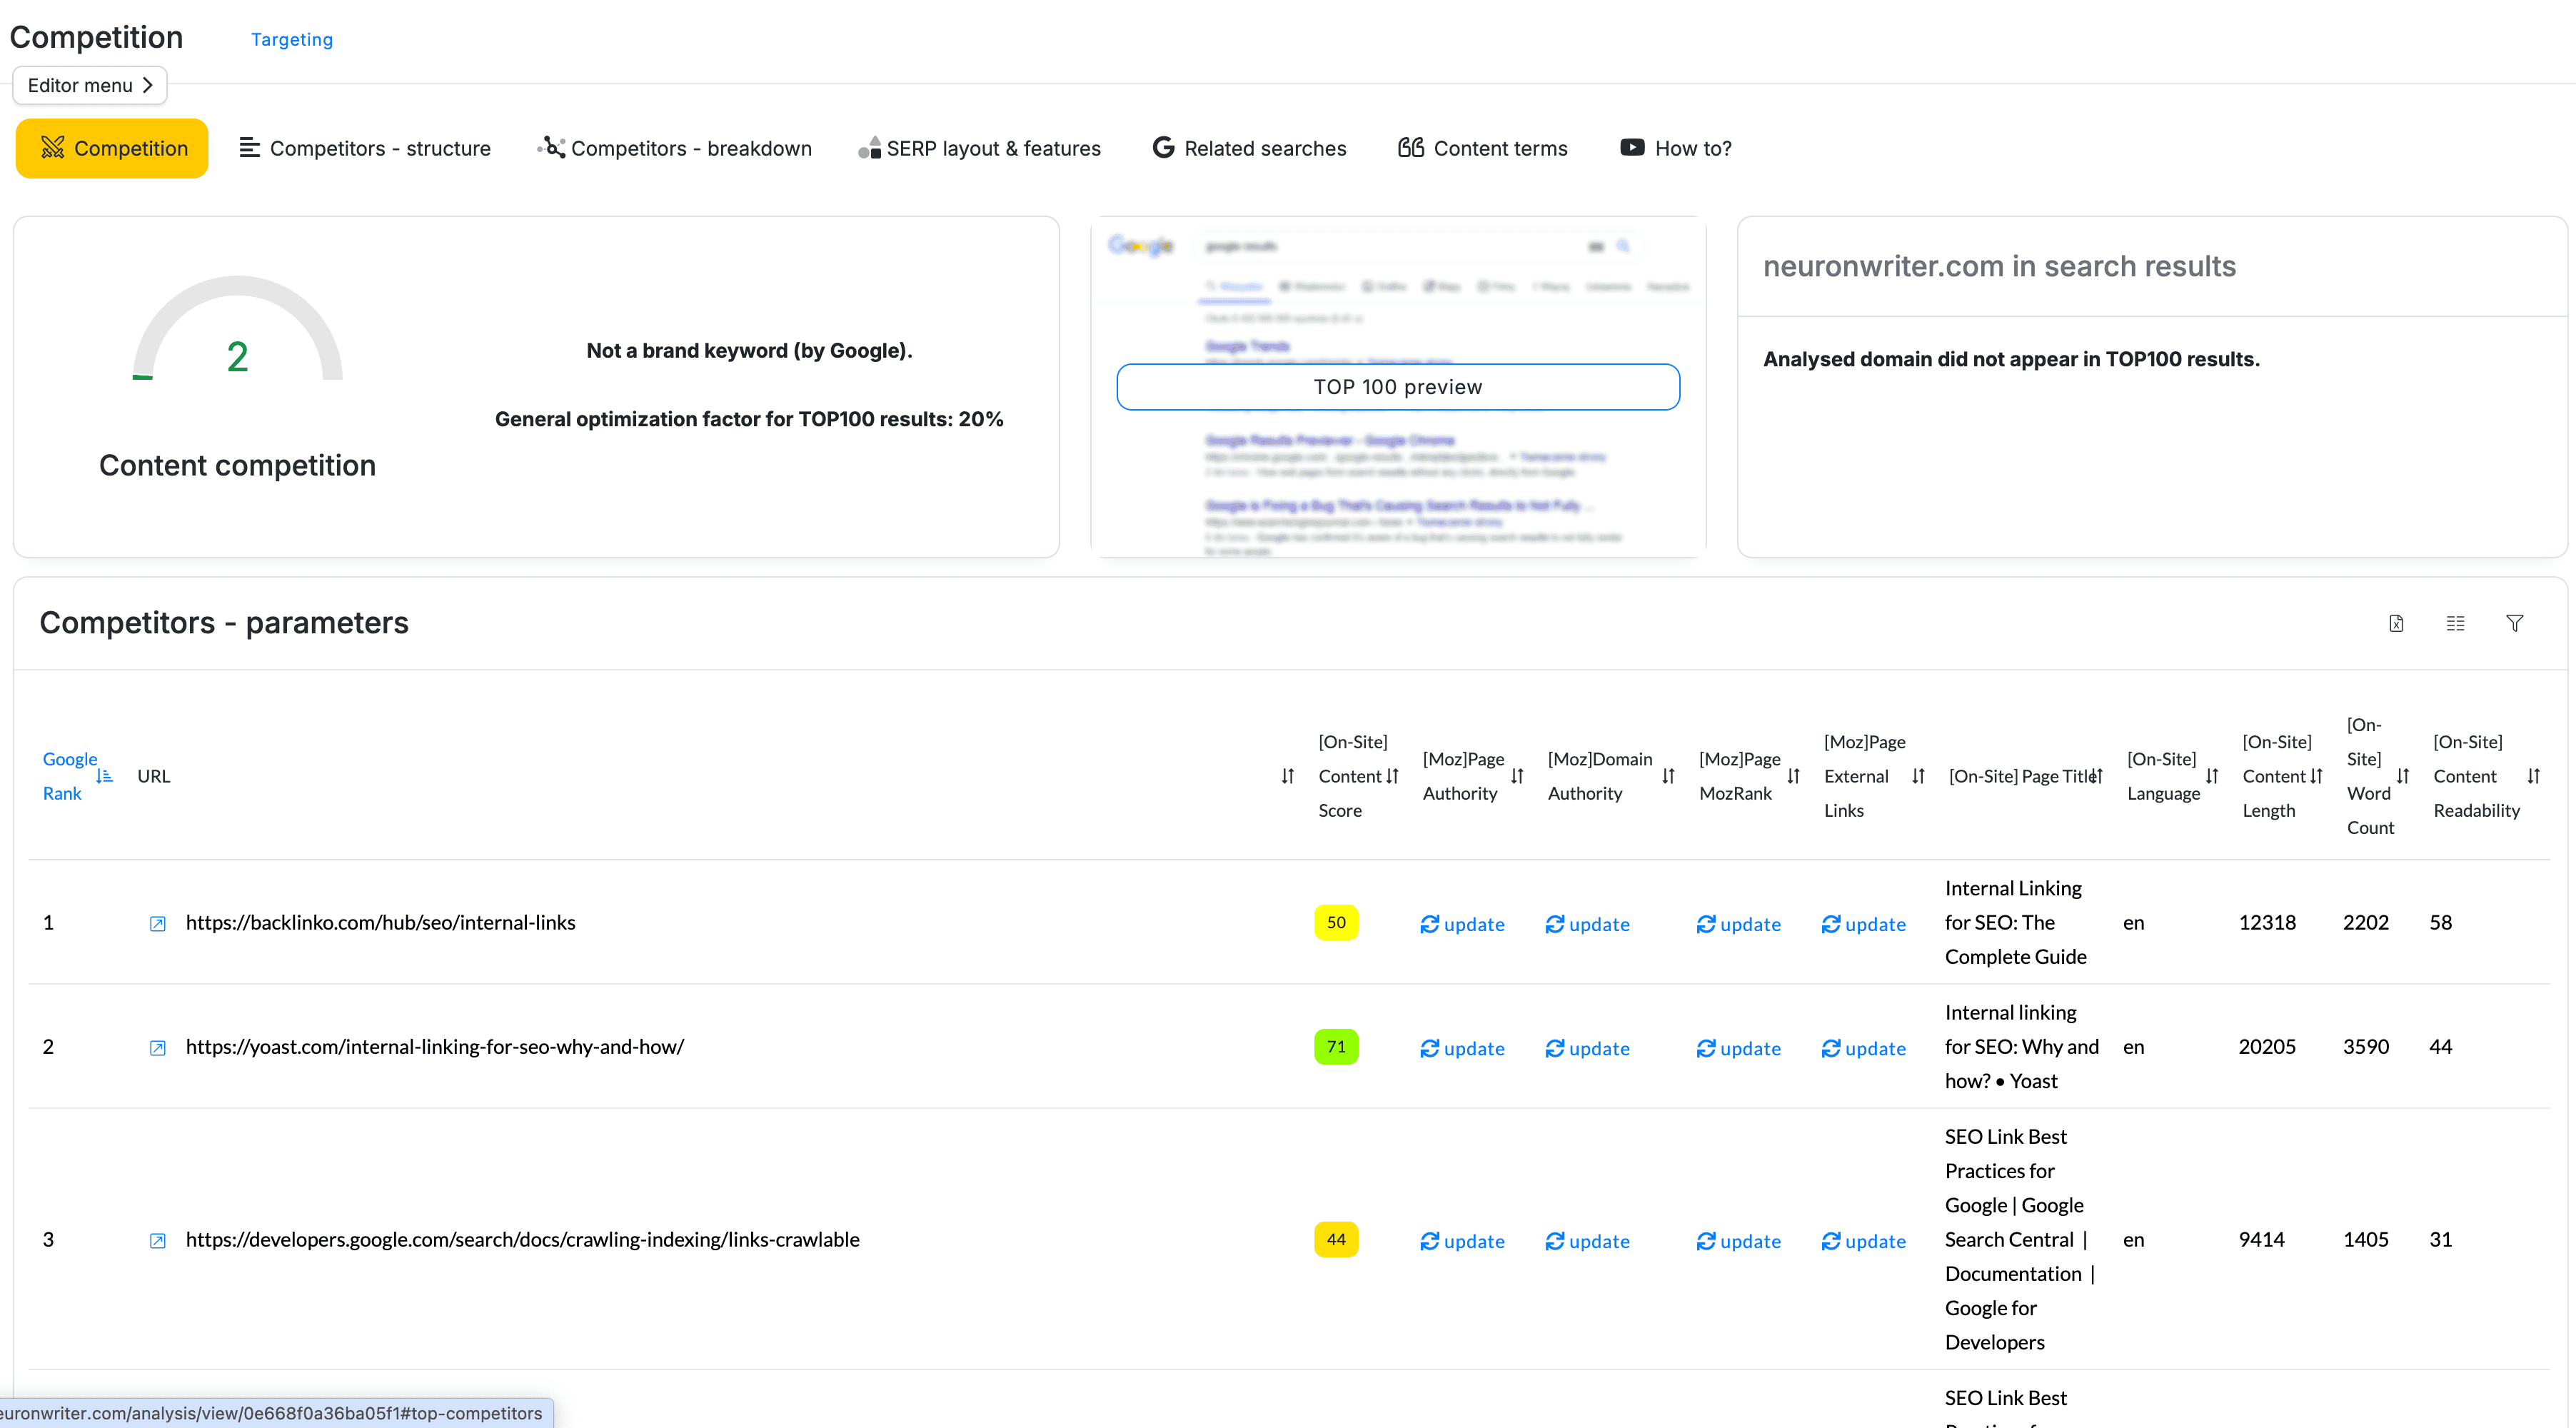The image size is (2576, 1428).
Task: Open developers.google.com external link icon
Action: click(x=157, y=1240)
